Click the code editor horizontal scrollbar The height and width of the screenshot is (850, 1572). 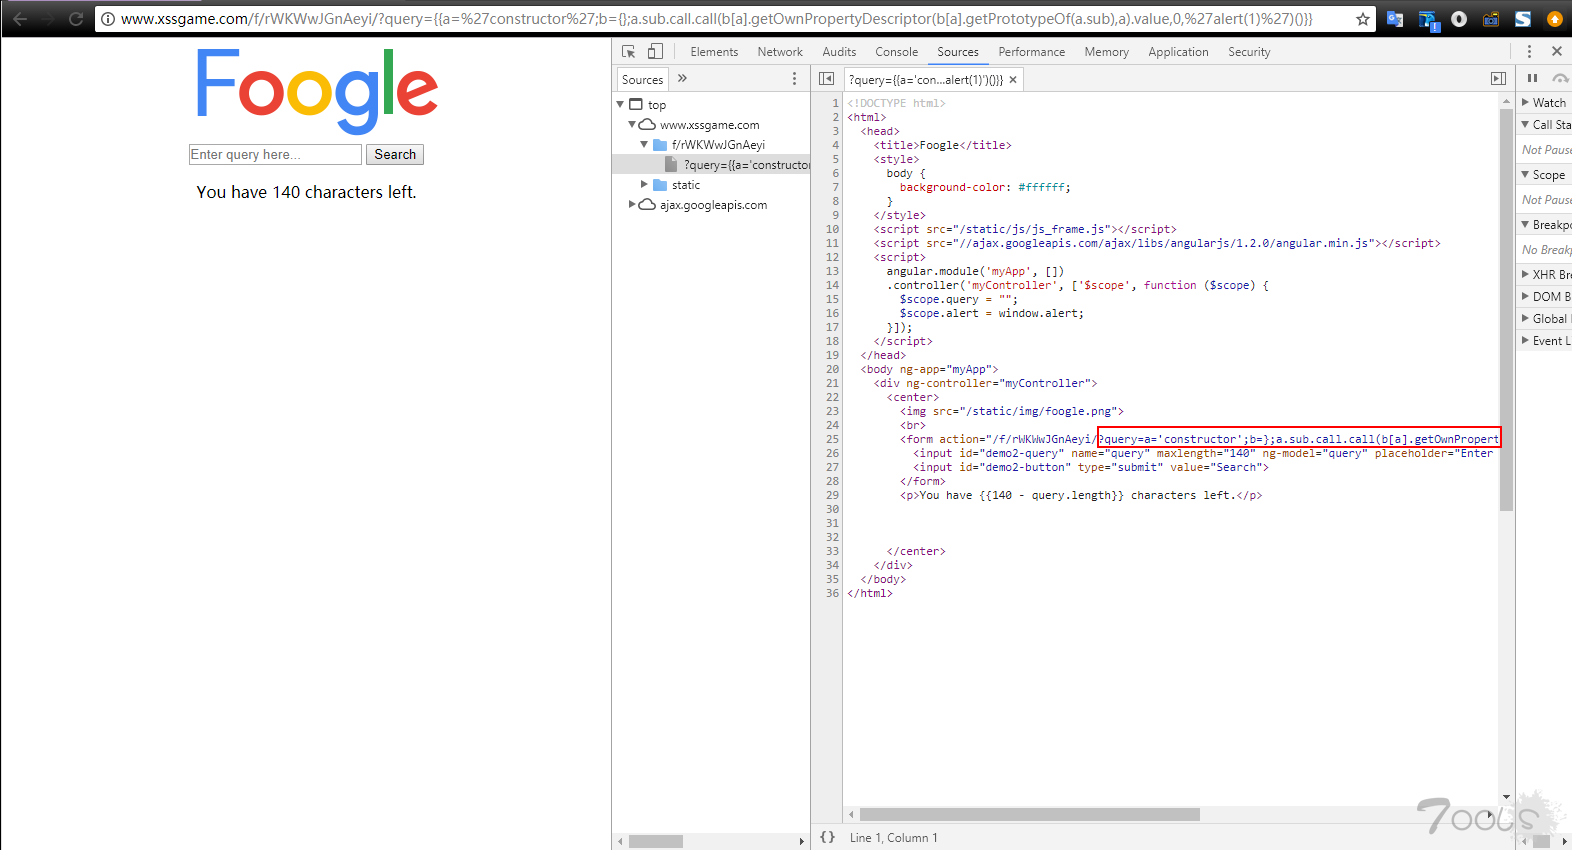1029,814
